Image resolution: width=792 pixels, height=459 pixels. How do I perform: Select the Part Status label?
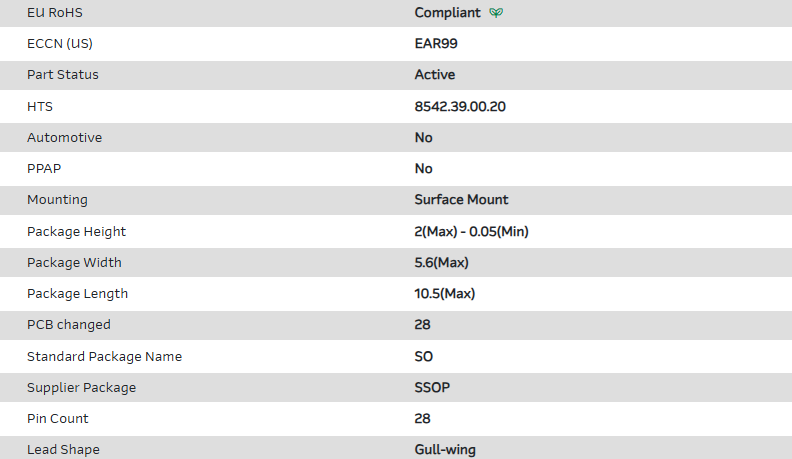coord(63,75)
